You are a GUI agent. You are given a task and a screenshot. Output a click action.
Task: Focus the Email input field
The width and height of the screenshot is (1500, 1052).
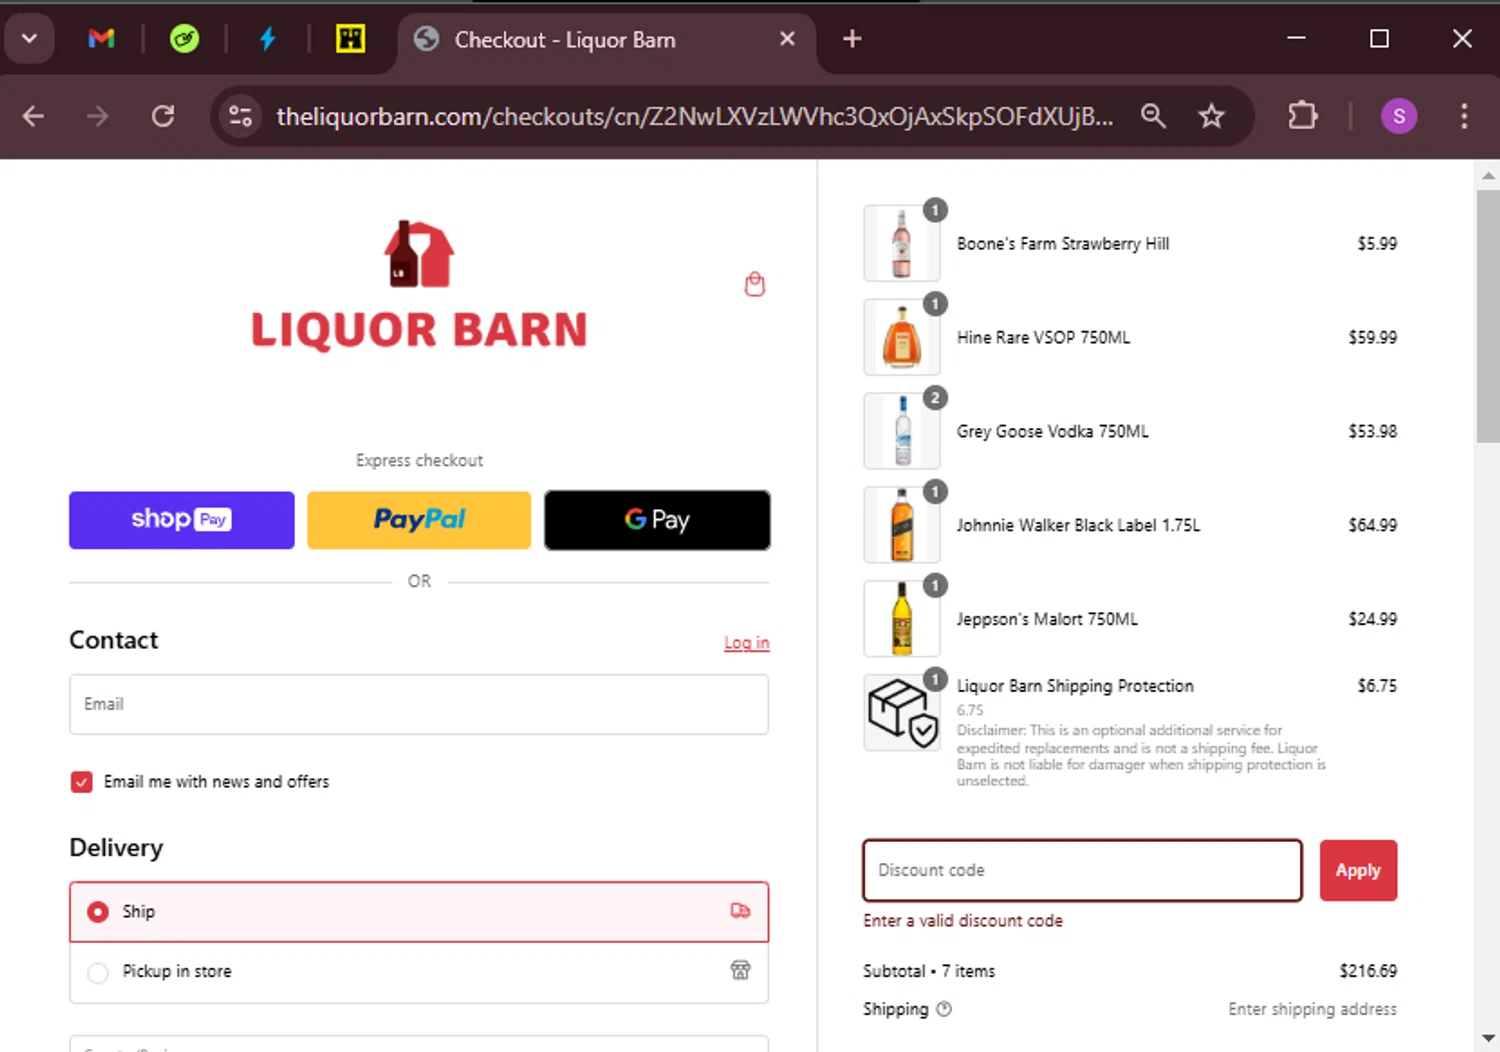point(419,704)
